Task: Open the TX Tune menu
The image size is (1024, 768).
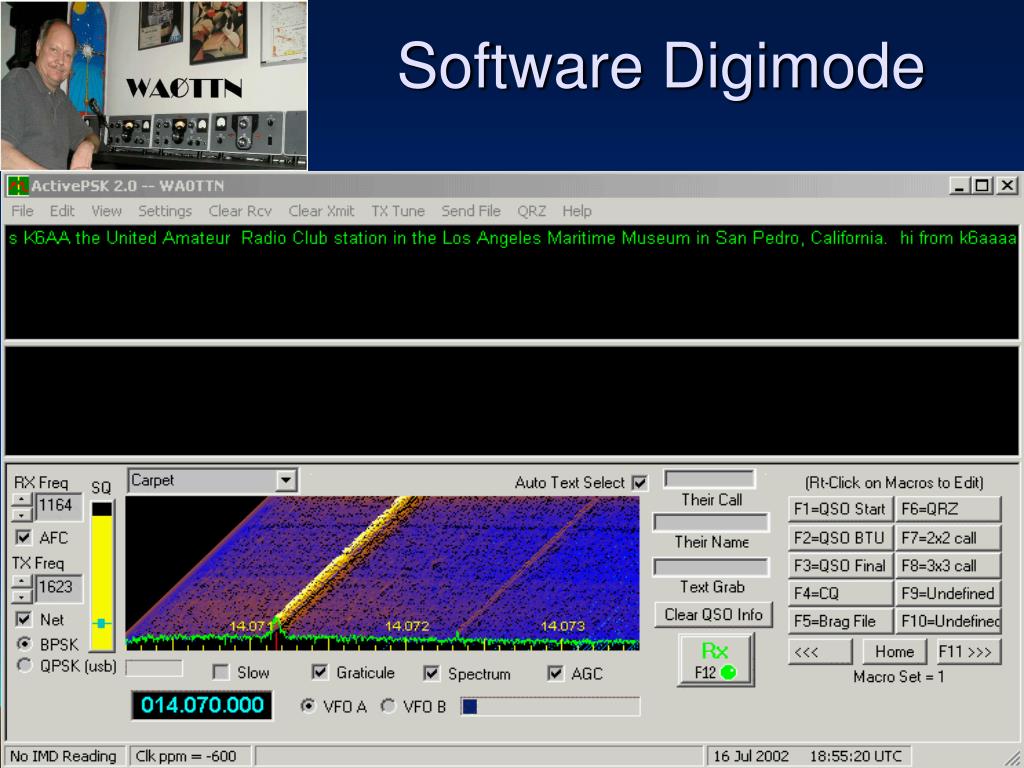Action: (396, 211)
